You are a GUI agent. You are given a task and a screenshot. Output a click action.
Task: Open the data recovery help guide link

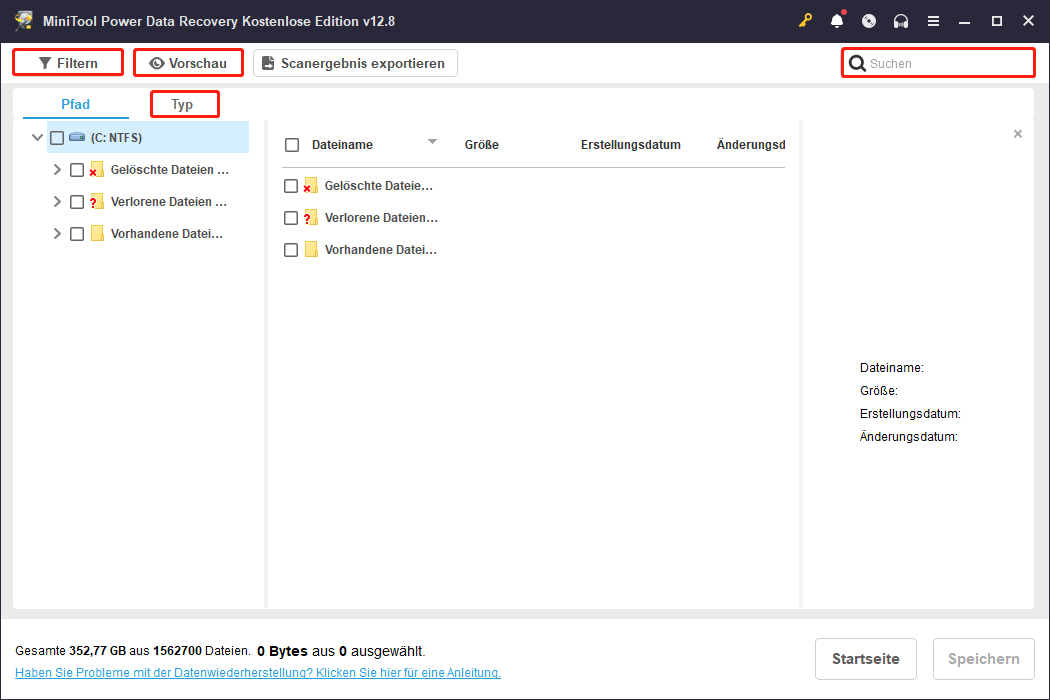point(254,672)
